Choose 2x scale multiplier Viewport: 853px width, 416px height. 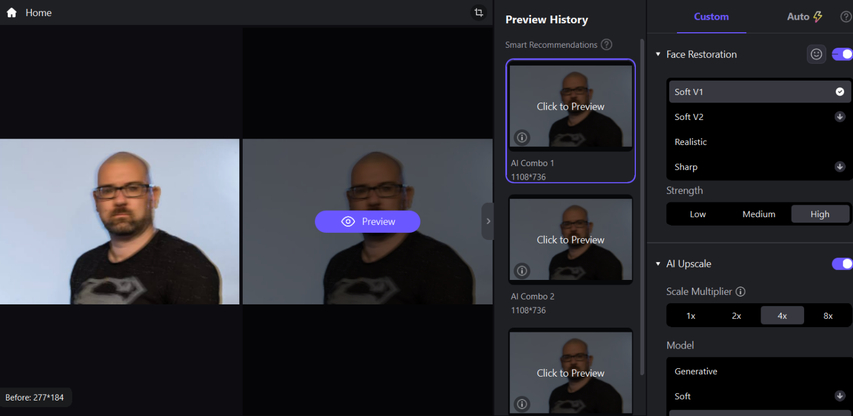pyautogui.click(x=737, y=315)
